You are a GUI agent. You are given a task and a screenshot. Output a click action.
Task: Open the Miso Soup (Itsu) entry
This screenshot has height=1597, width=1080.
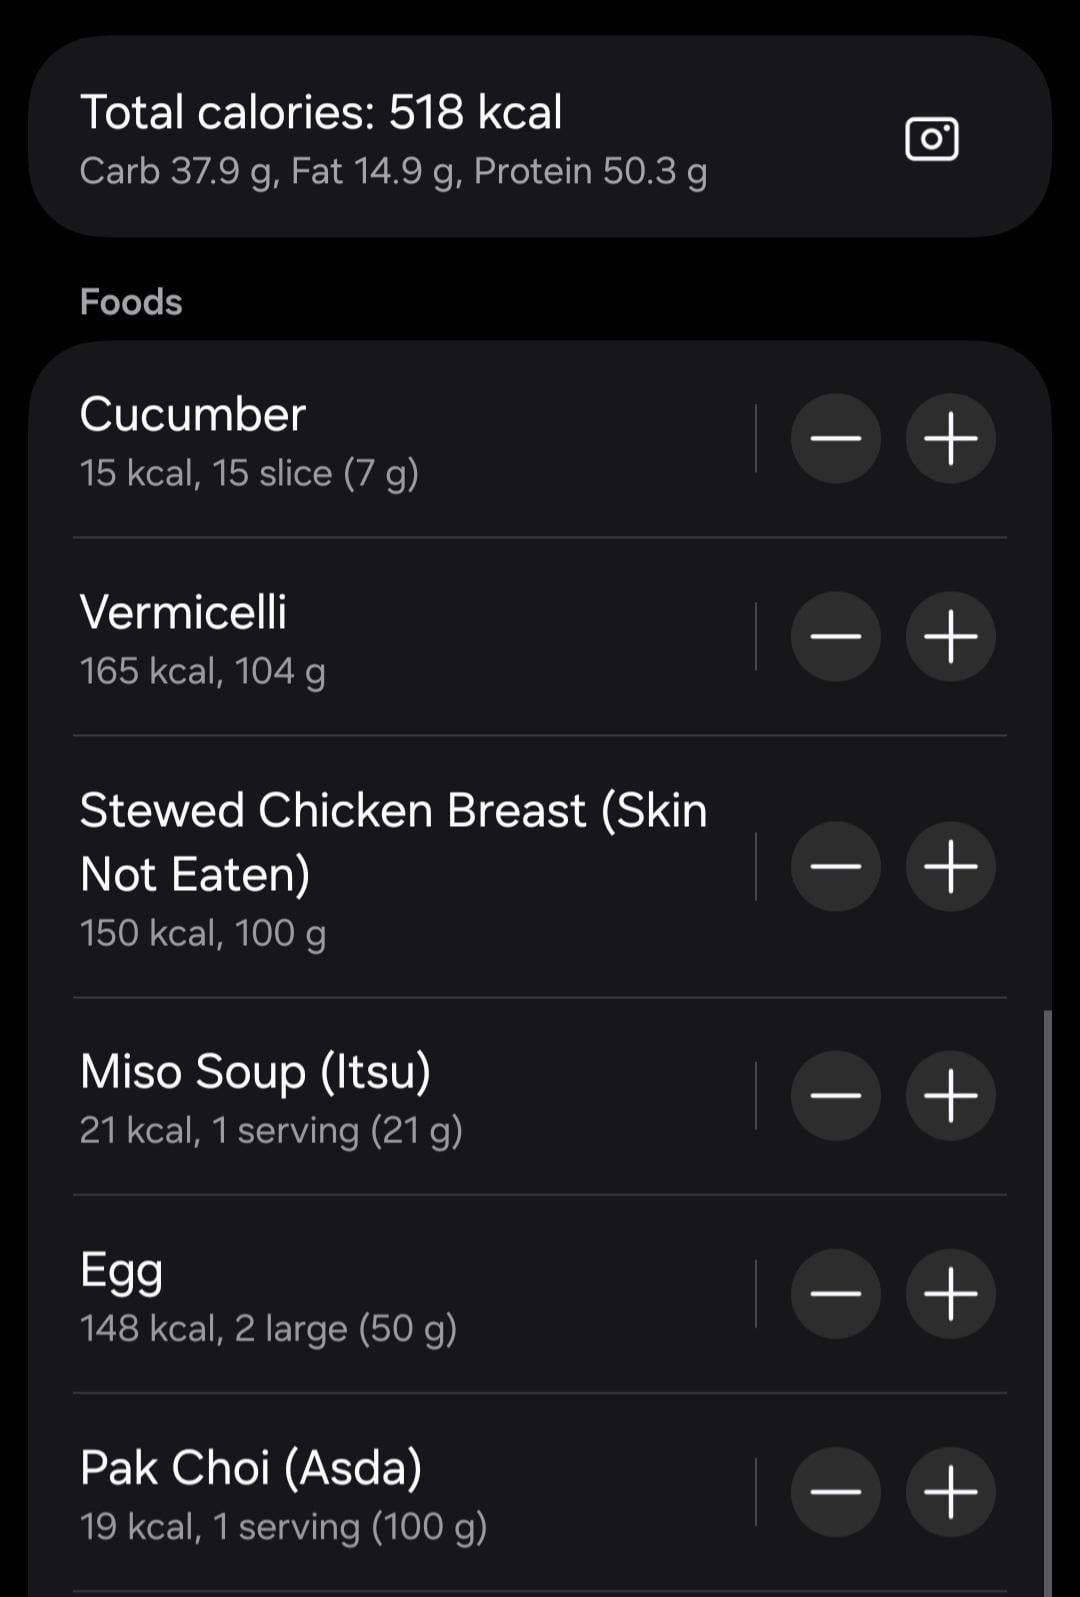point(400,1097)
